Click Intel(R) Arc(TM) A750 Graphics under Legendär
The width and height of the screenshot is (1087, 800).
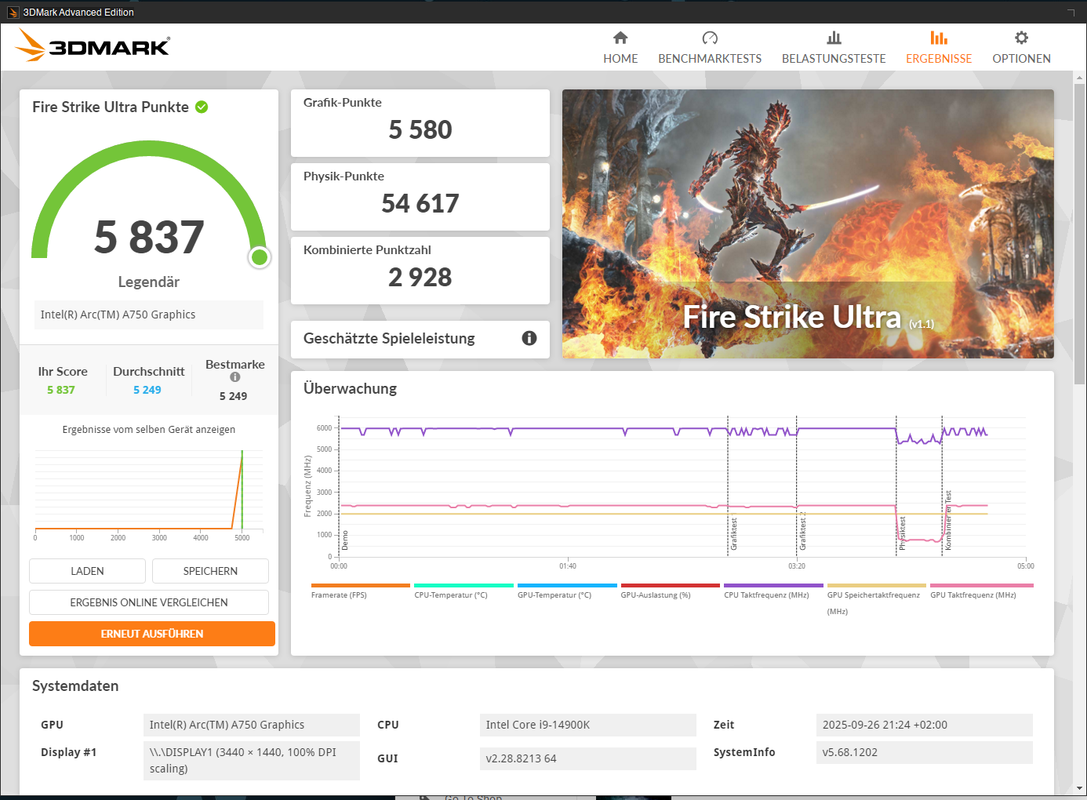[x=149, y=315]
